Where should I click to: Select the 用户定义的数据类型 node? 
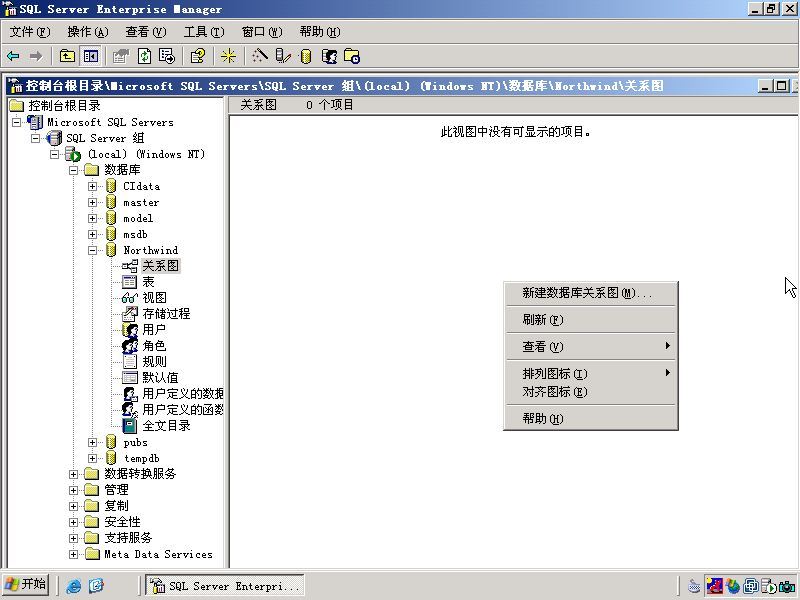click(183, 393)
